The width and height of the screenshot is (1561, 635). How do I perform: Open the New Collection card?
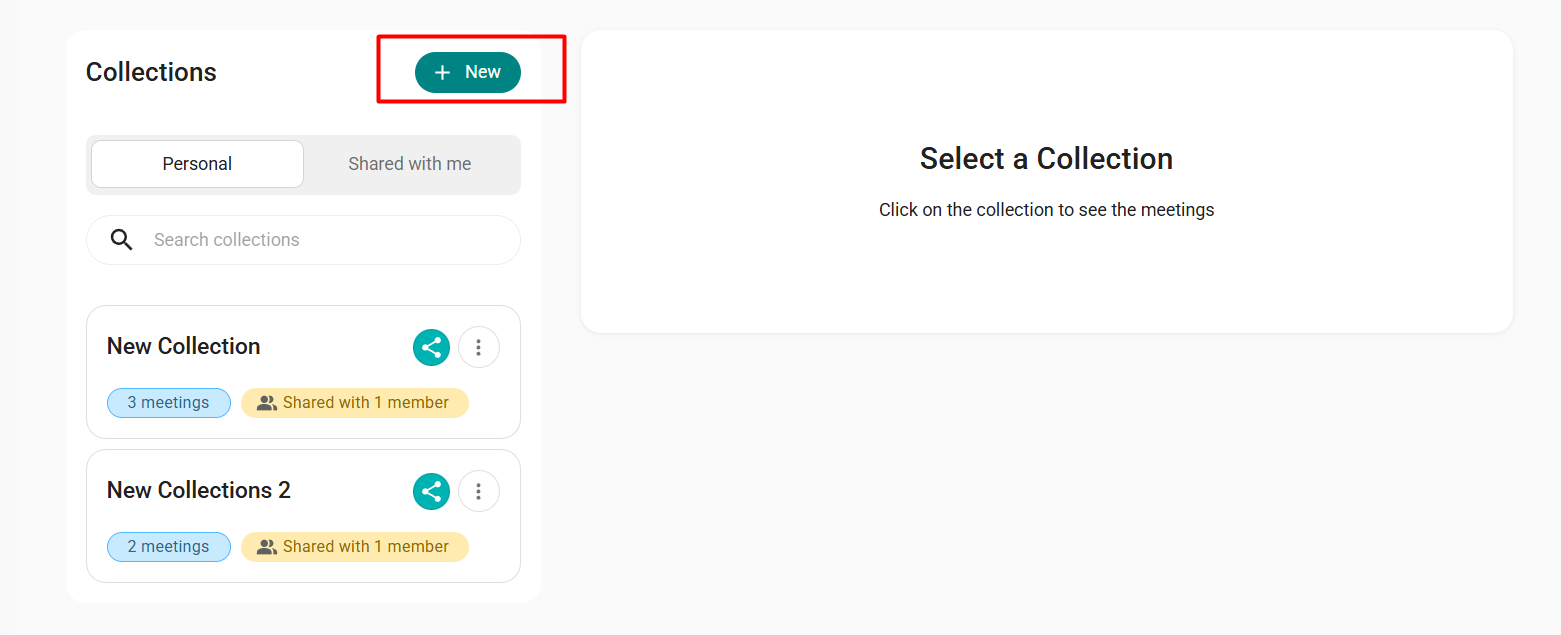pos(303,372)
